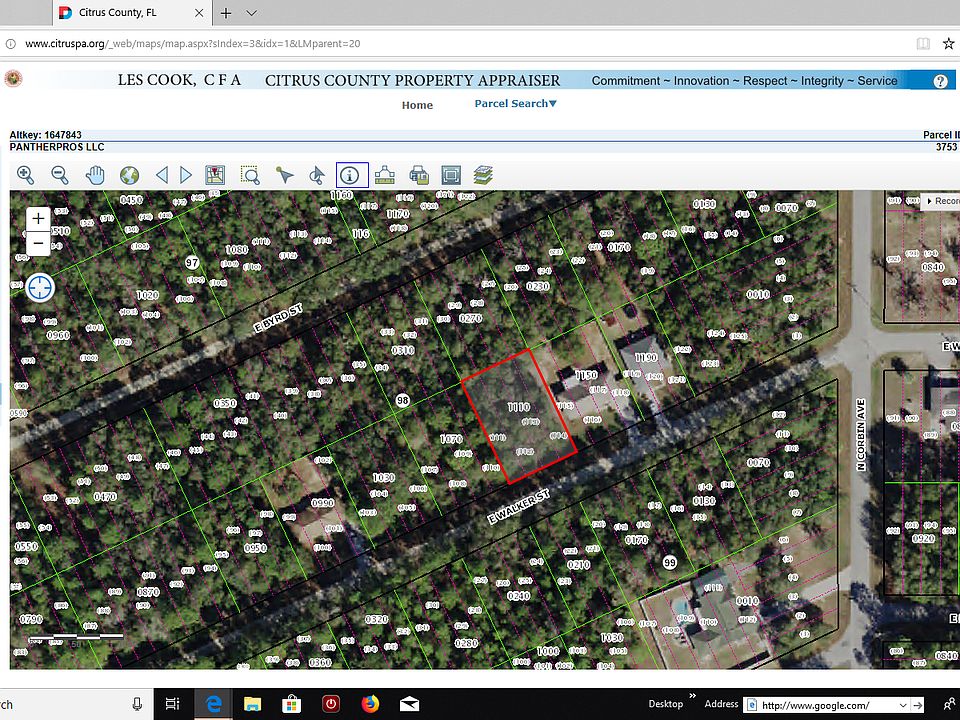Choose the select parcel pointer tool

click(x=284, y=175)
